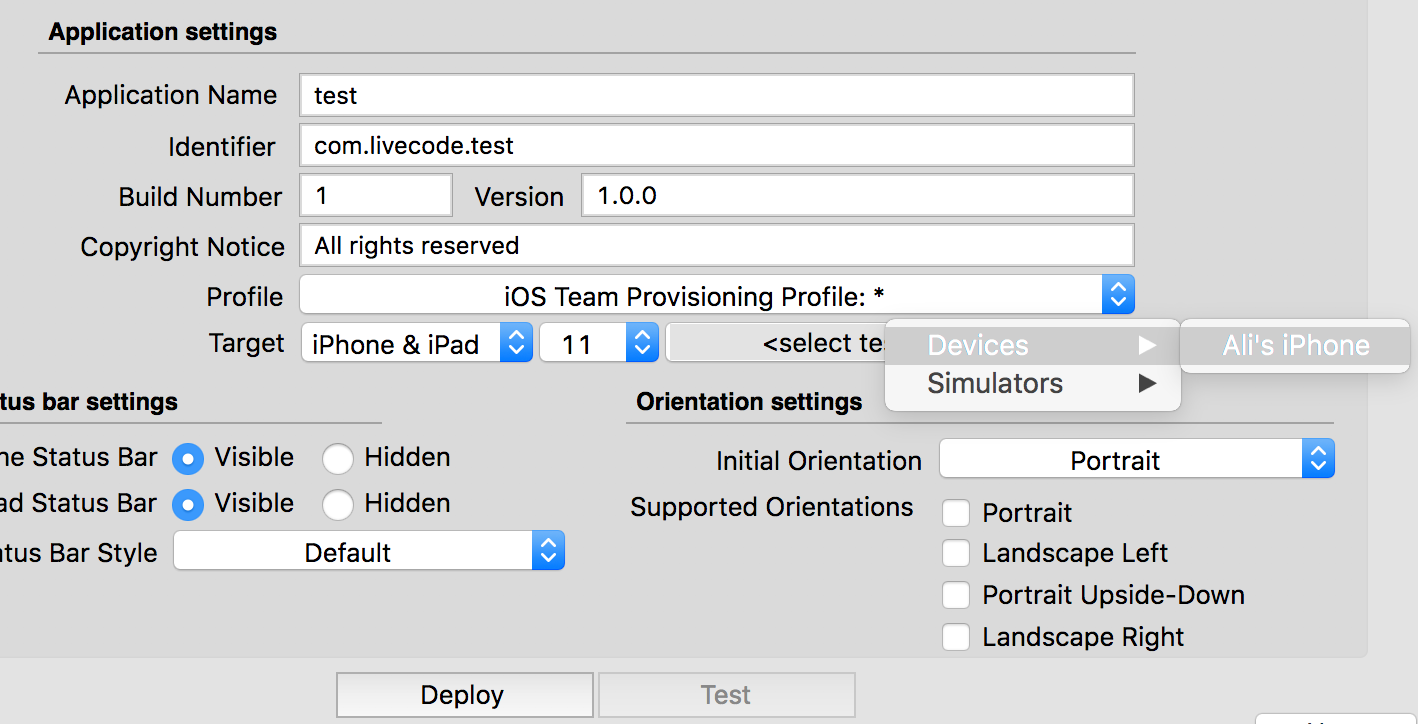Click the Target device stepper arrows

(516, 342)
